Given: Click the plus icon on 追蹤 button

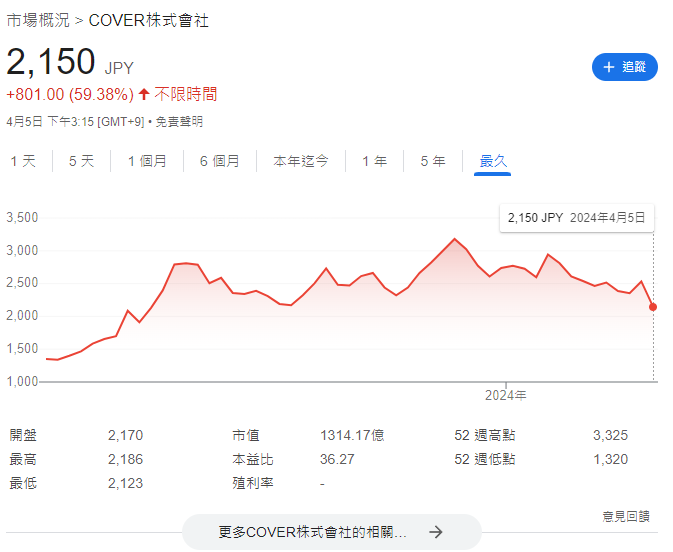Looking at the screenshot, I should [608, 67].
